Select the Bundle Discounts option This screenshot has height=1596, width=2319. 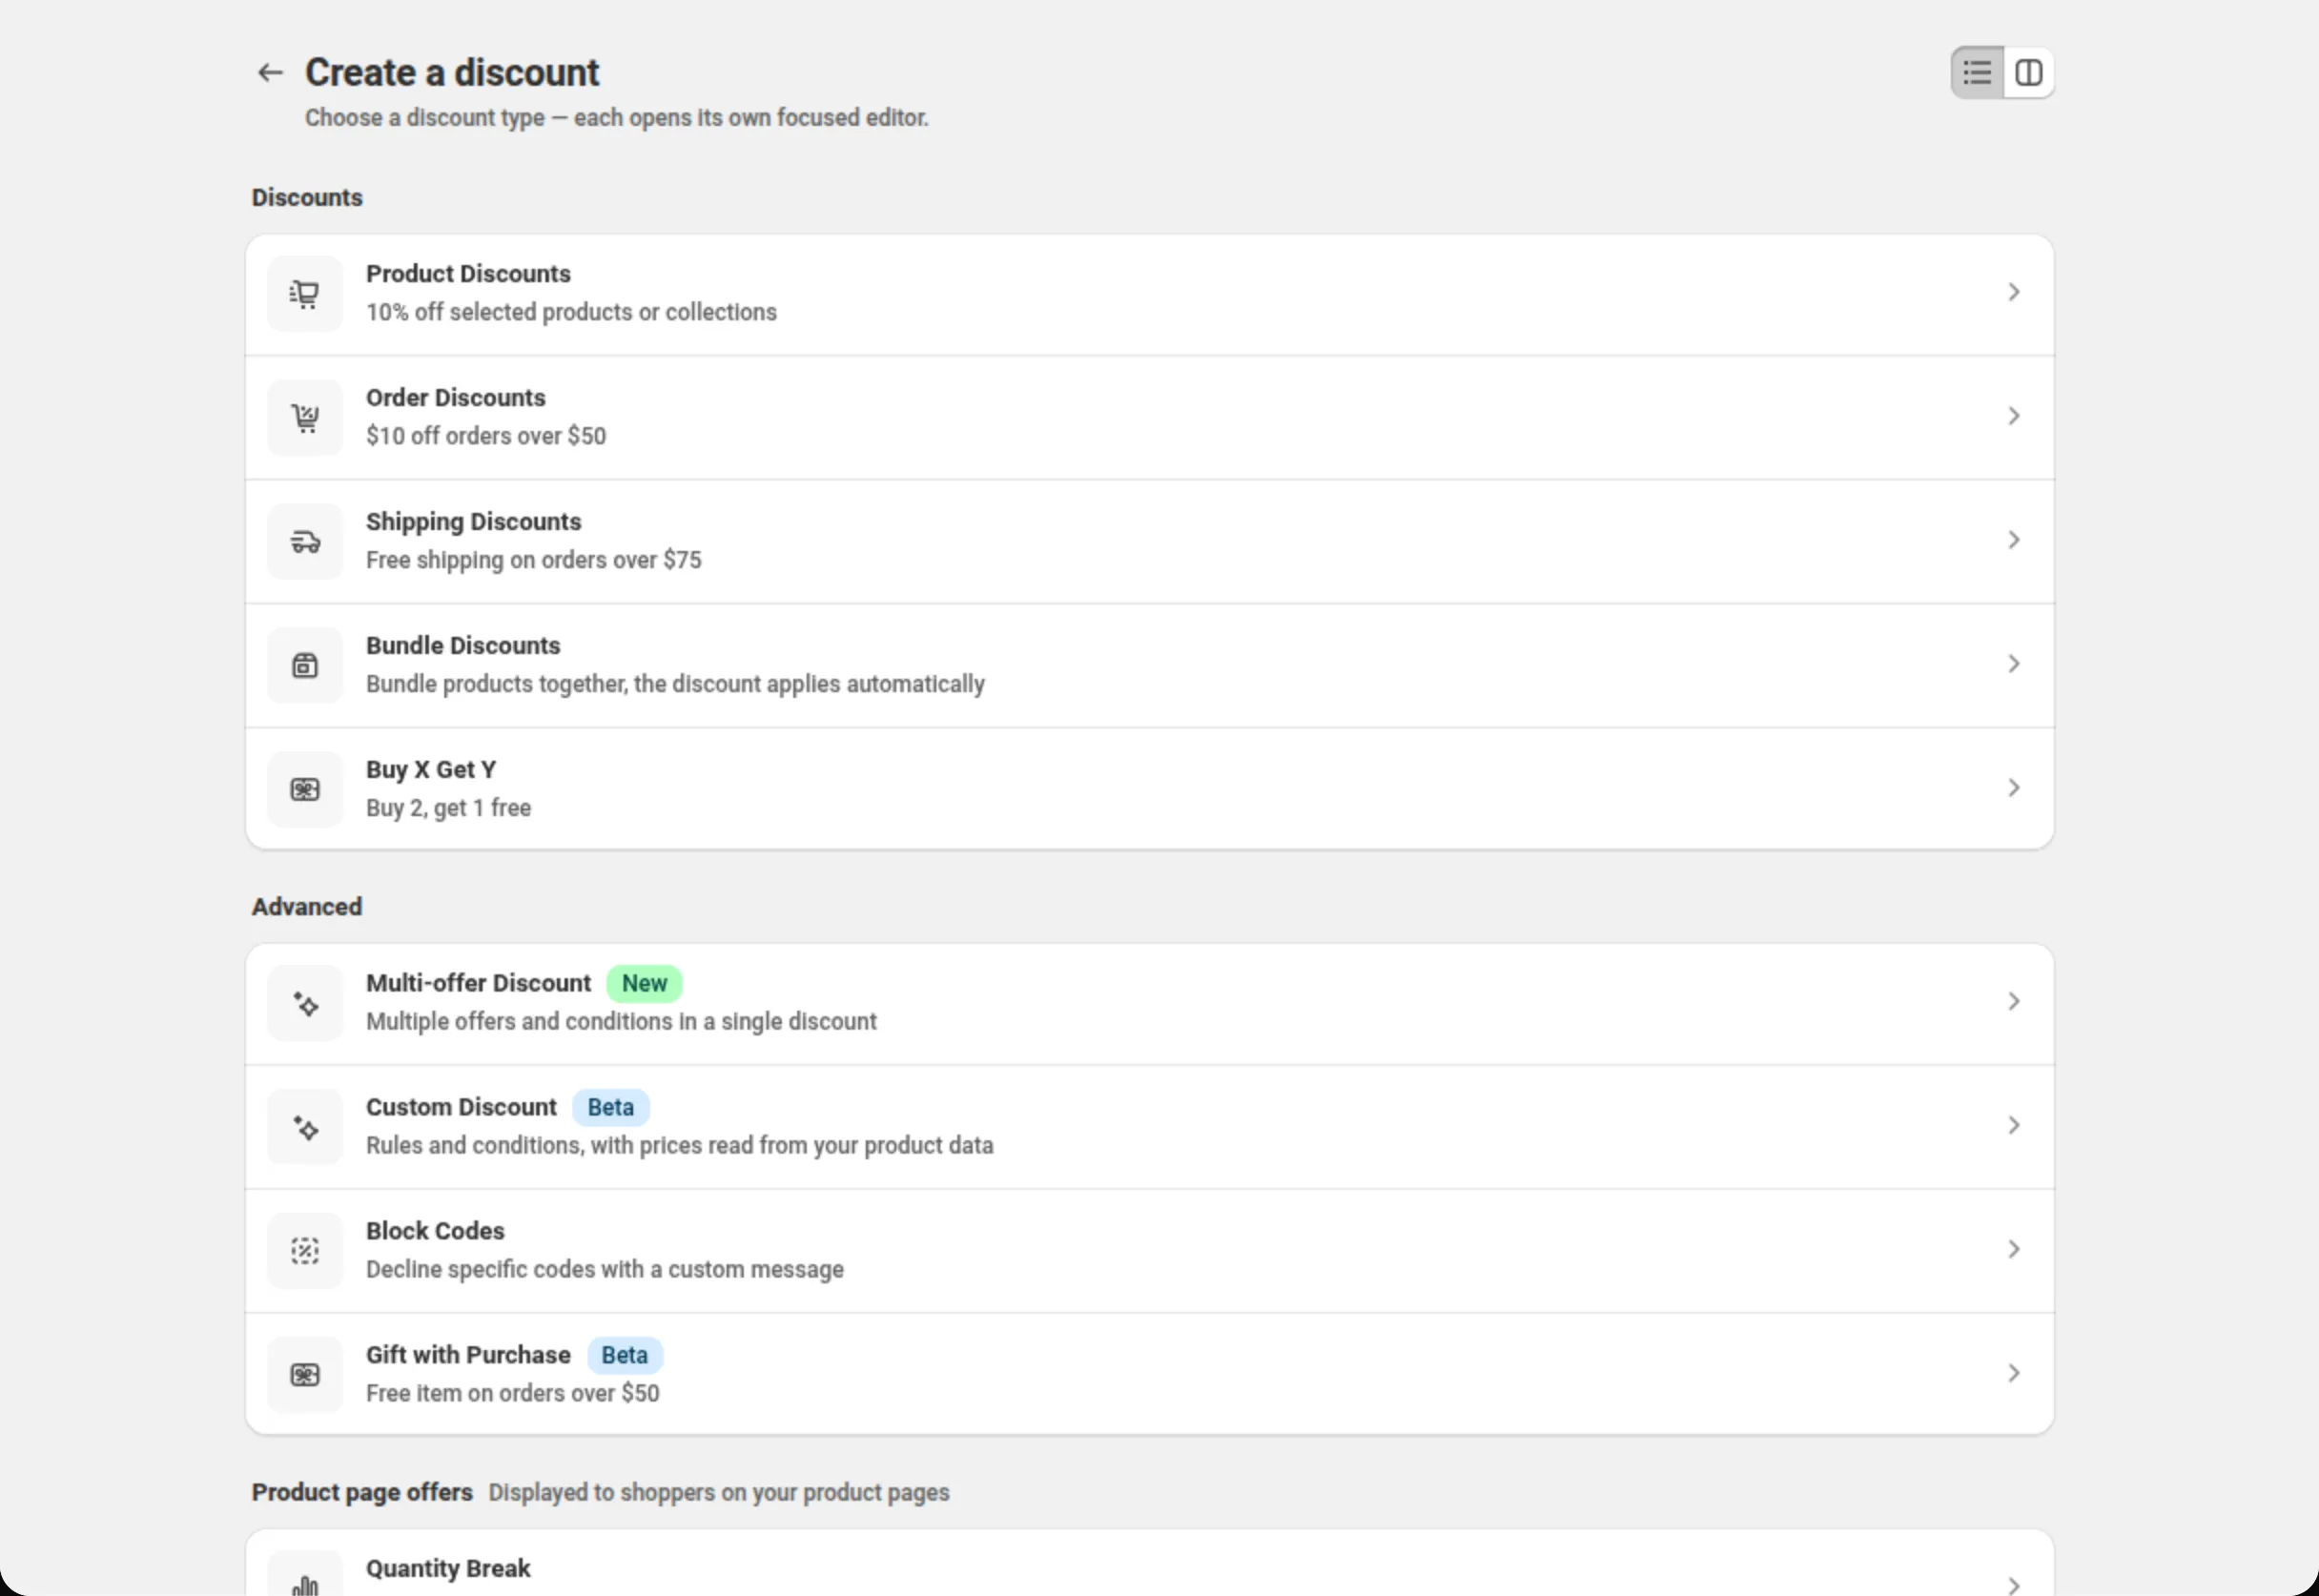coord(1150,665)
